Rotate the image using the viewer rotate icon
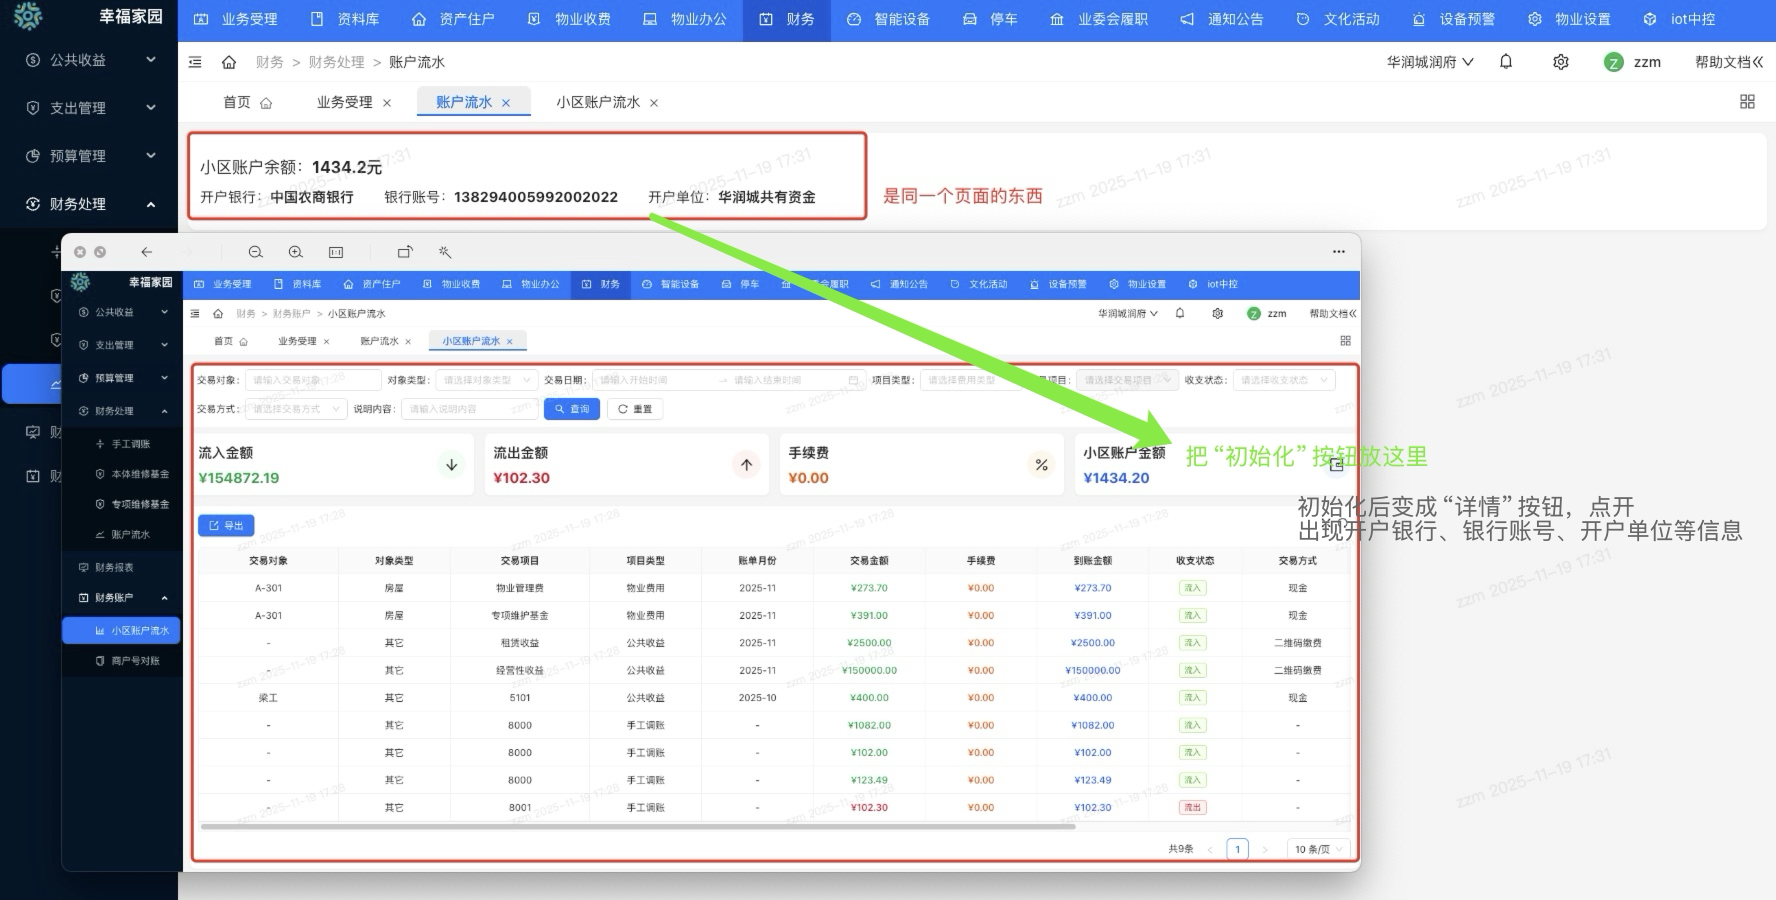 [405, 252]
